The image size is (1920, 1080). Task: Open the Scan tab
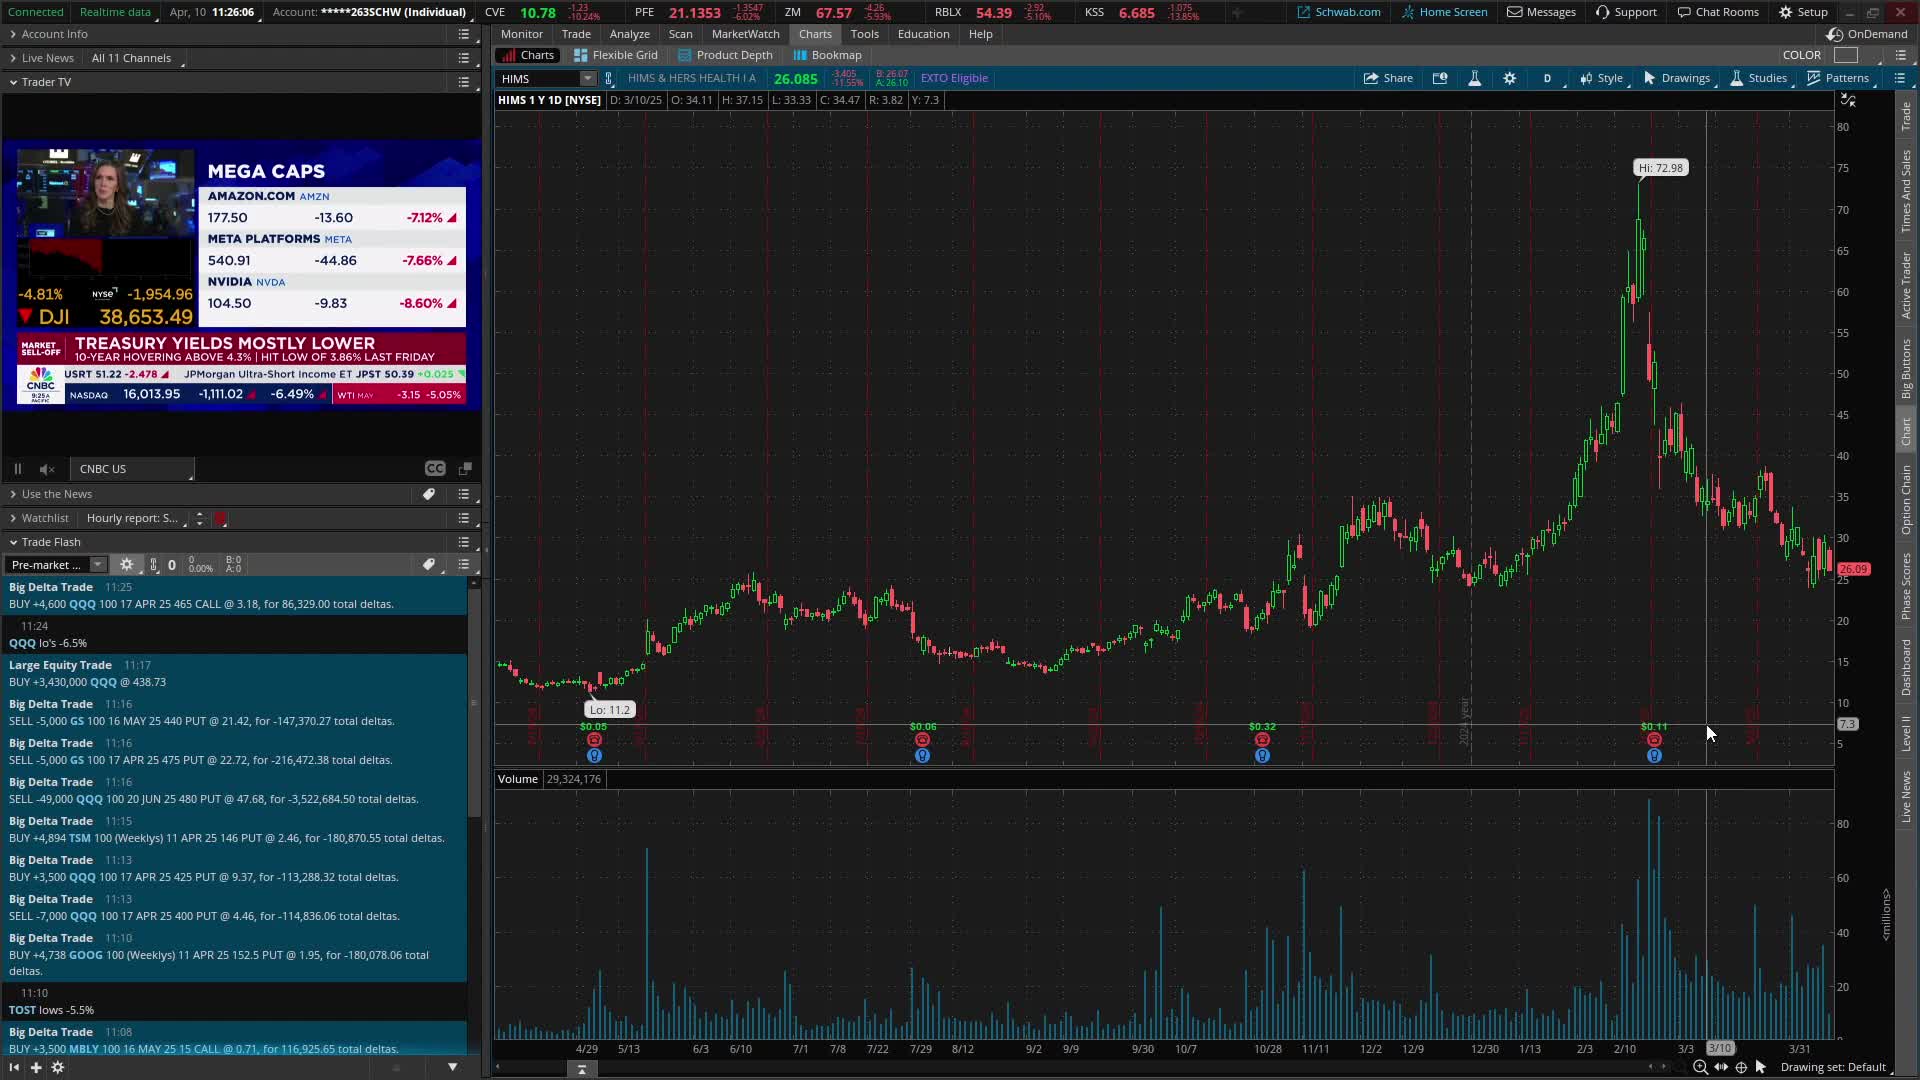coord(680,34)
